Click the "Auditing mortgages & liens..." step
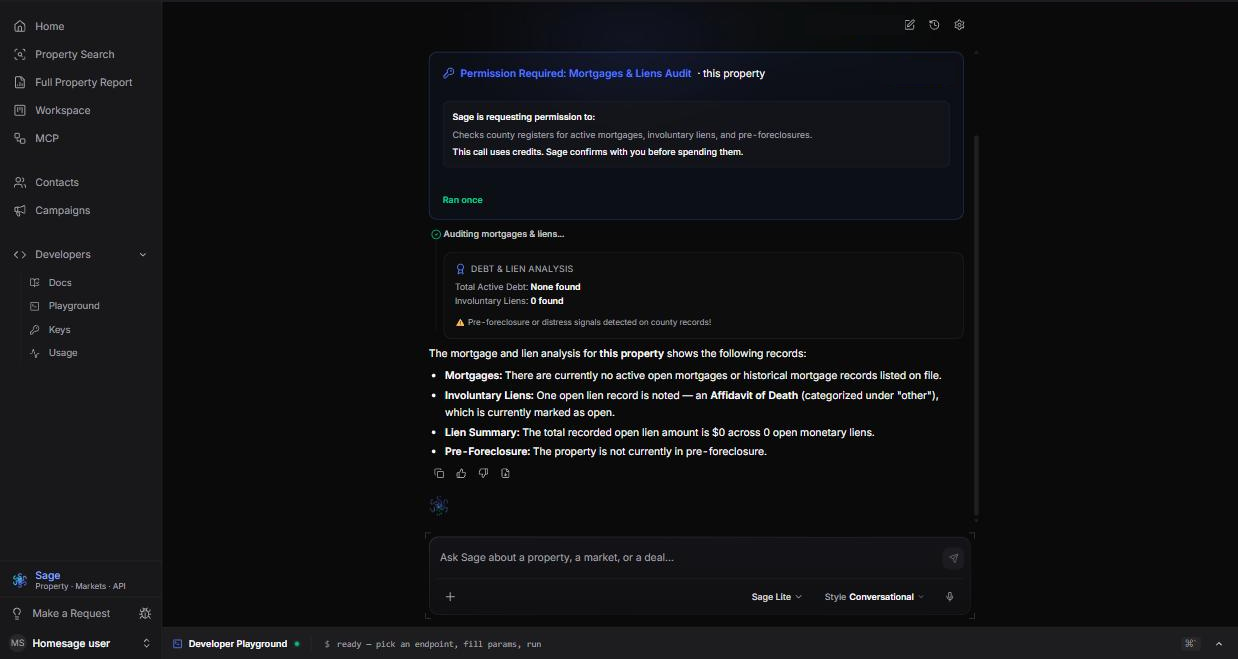Screen dimensions: 1238x659 tap(504, 234)
